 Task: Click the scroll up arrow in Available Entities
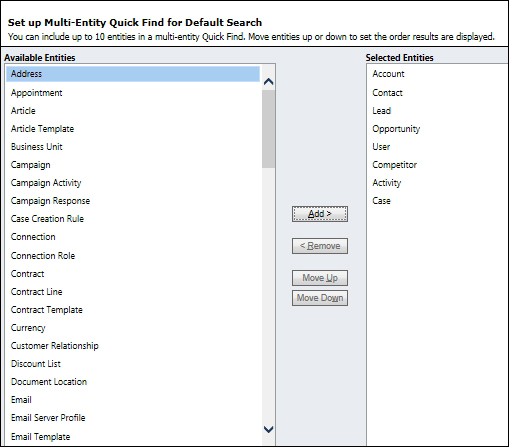click(268, 81)
